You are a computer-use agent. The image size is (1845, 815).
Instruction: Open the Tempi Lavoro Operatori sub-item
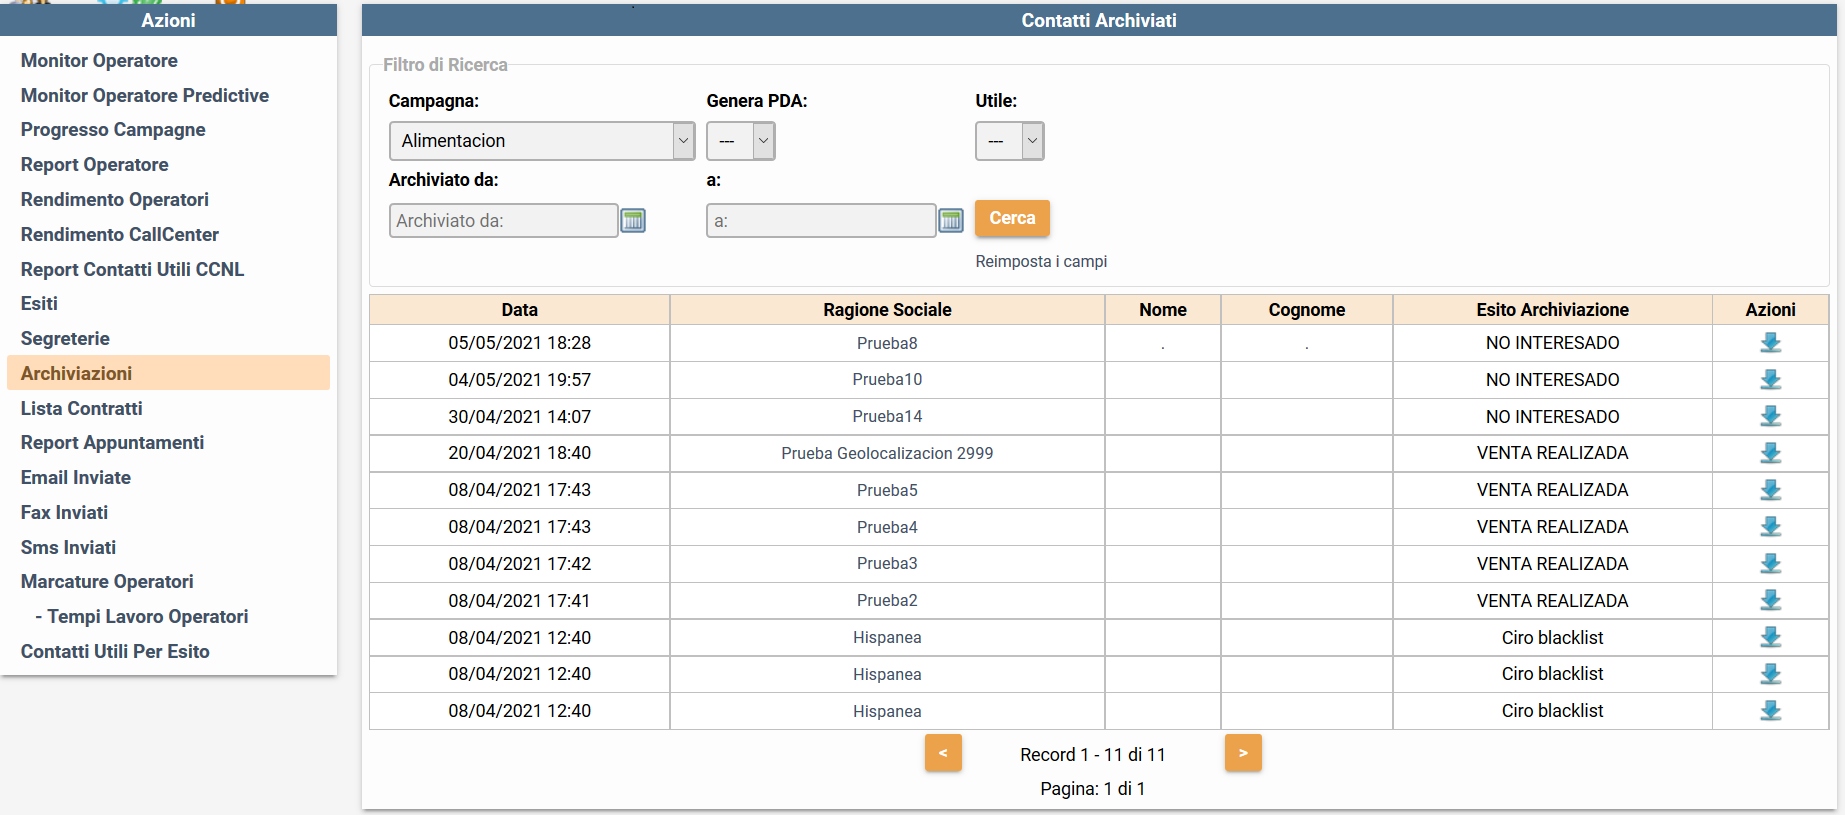click(142, 617)
